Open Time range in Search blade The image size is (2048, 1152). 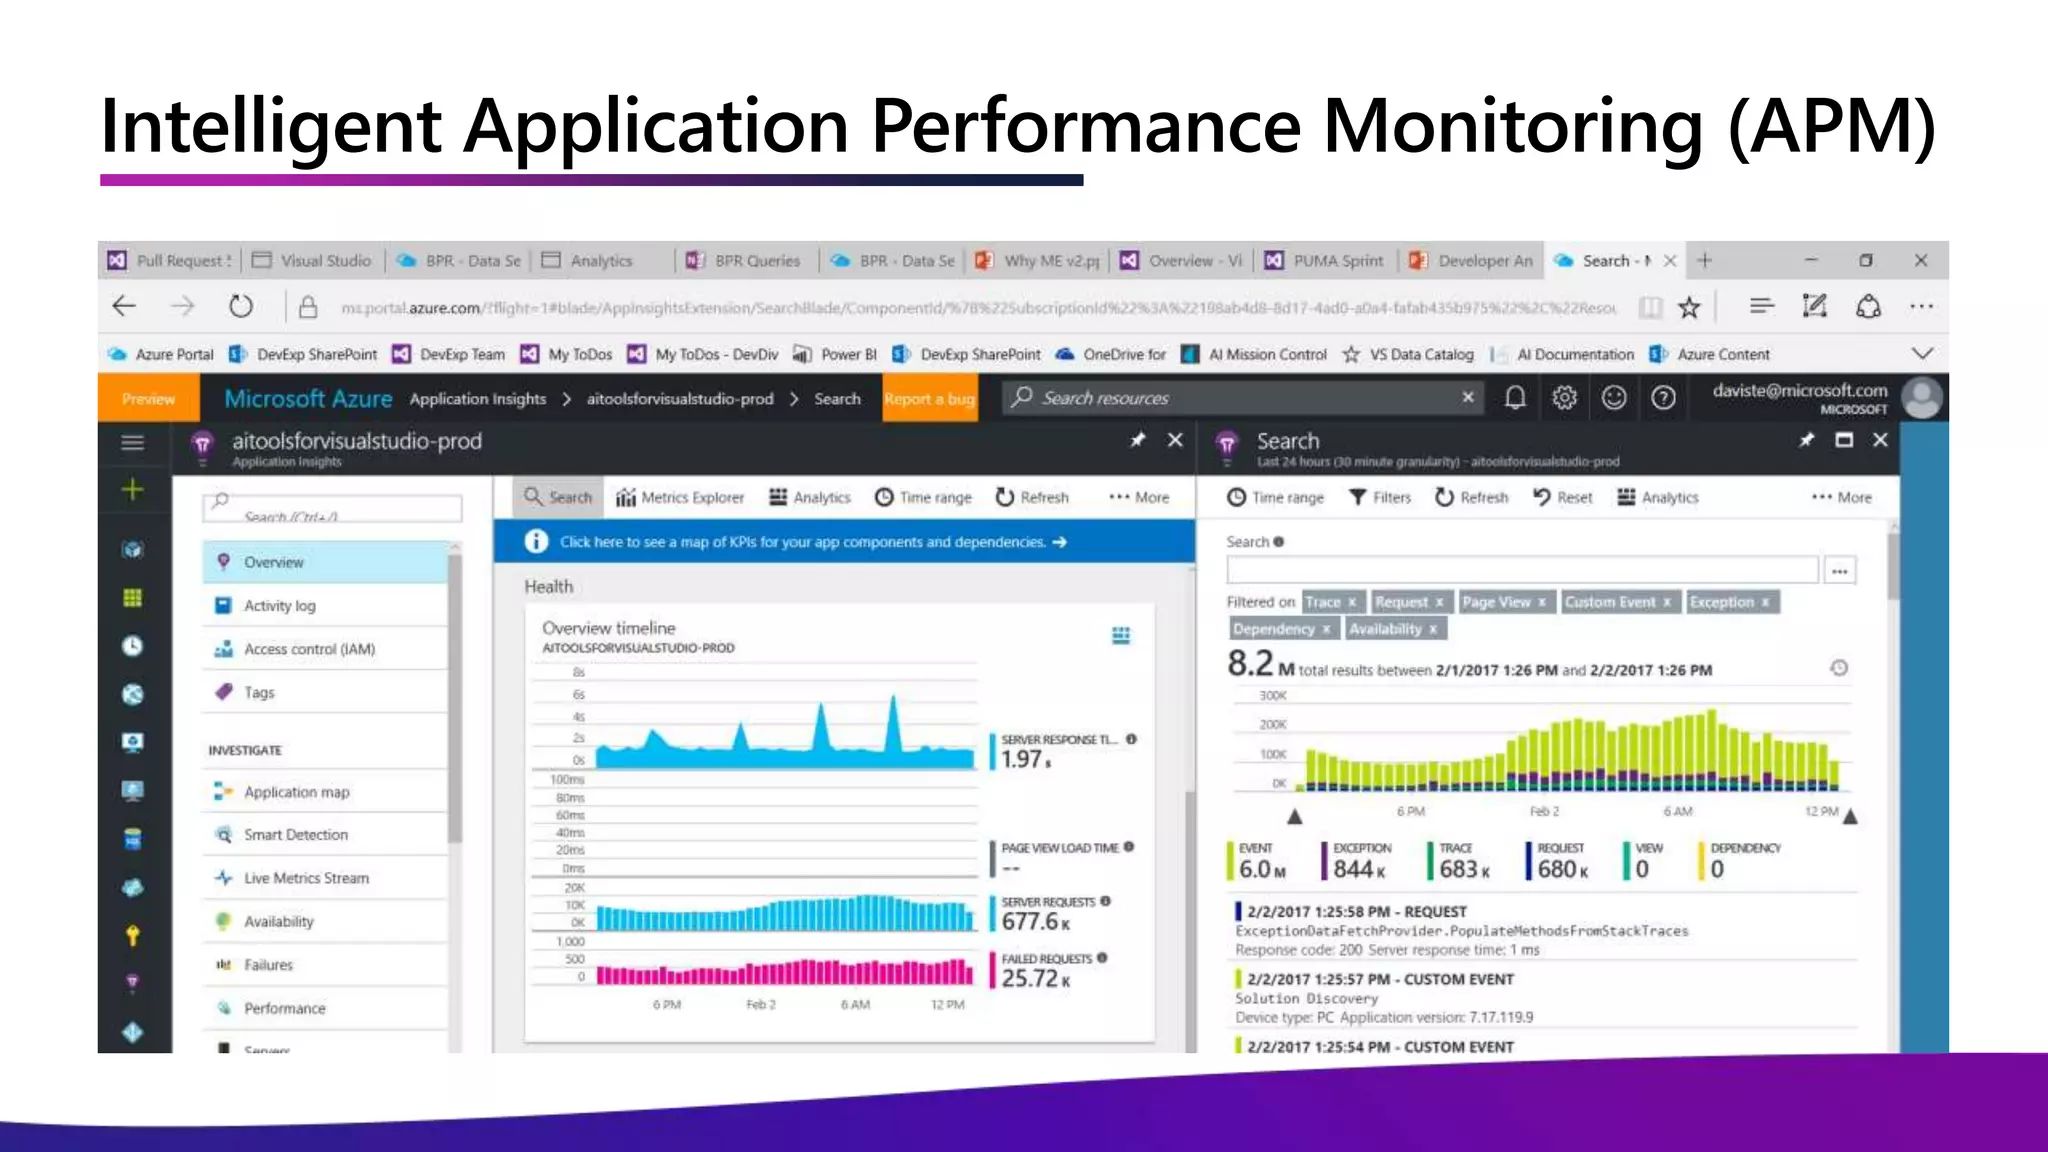point(1275,497)
